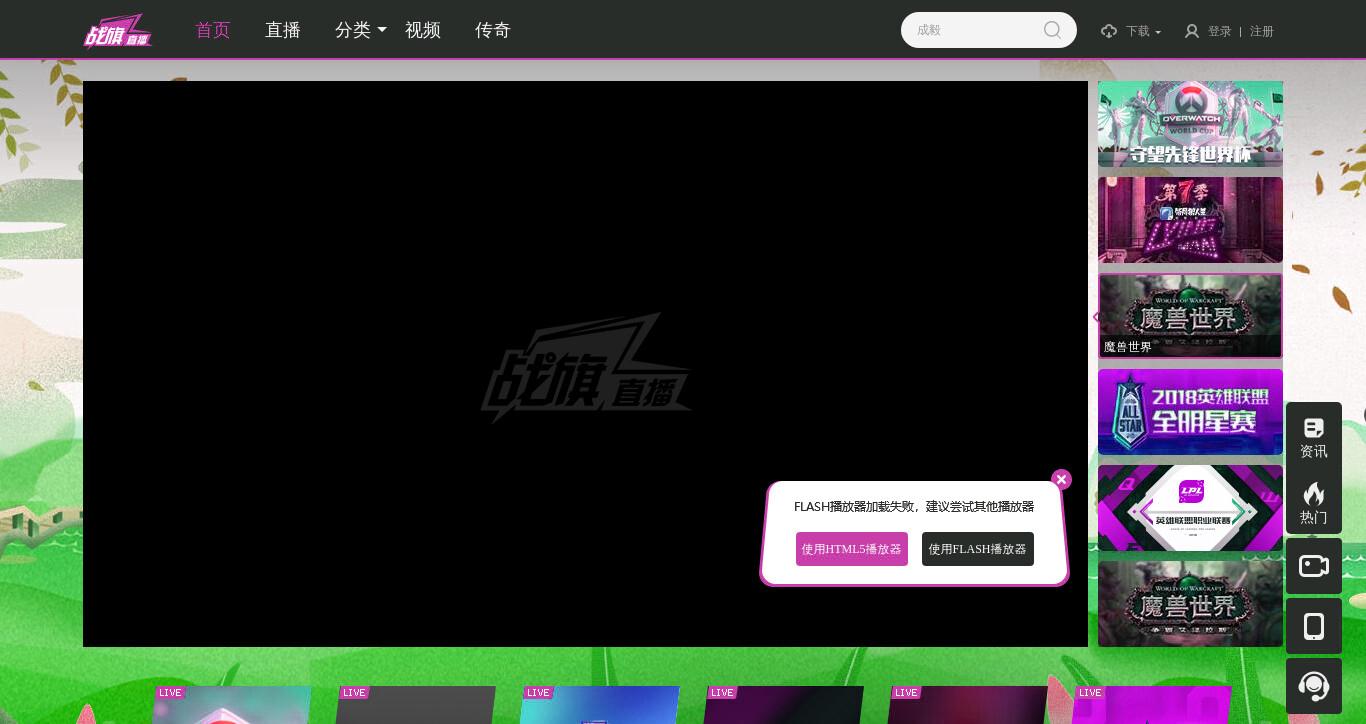Choose 使用FLASH播放器 button

(978, 549)
